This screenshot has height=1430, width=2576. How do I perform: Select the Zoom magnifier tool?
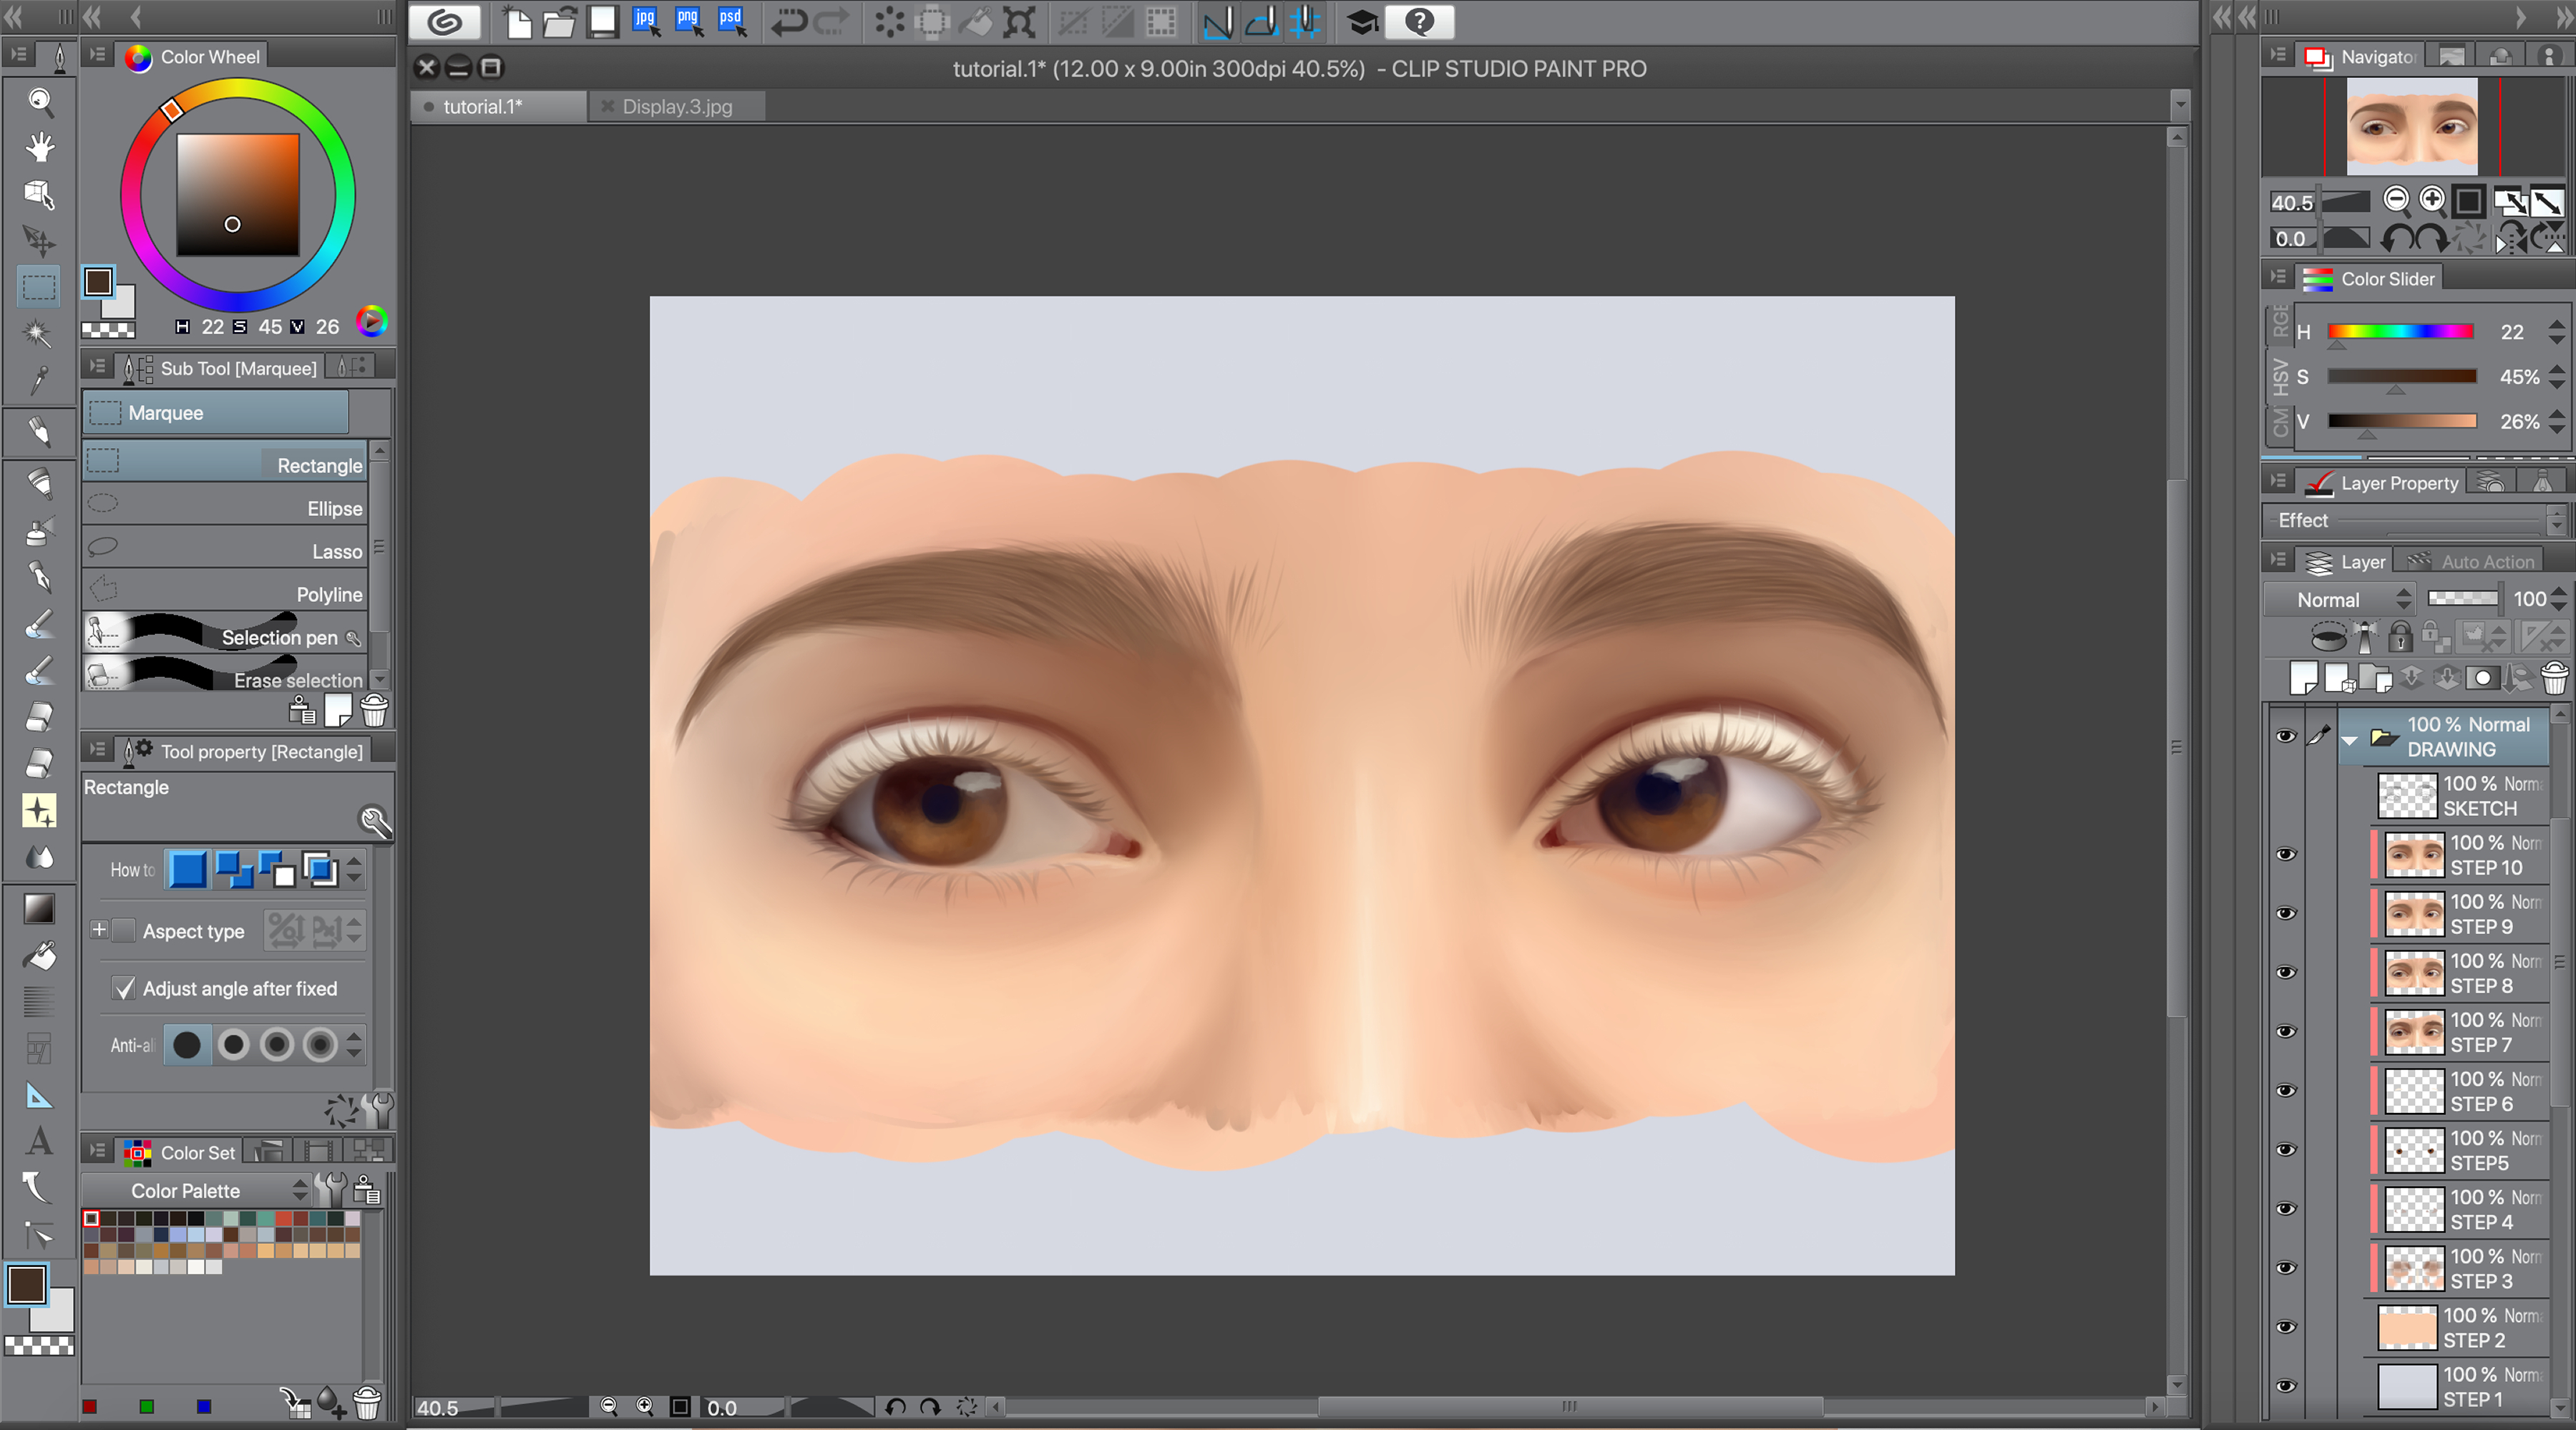pos(40,100)
